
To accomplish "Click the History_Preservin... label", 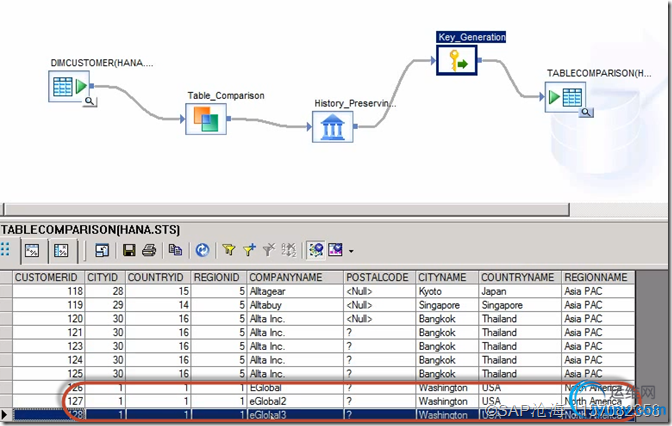I will click(x=355, y=103).
